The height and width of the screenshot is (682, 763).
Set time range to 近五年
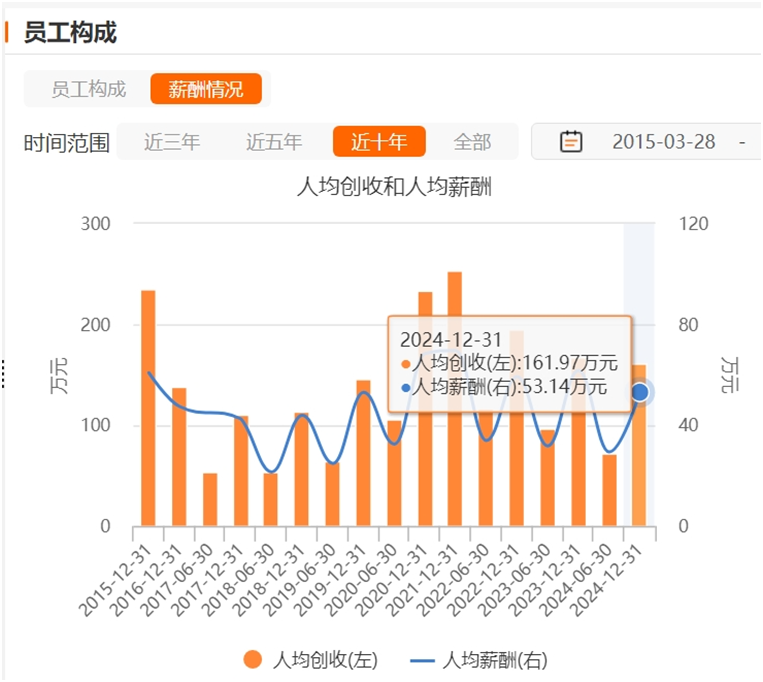click(x=274, y=142)
